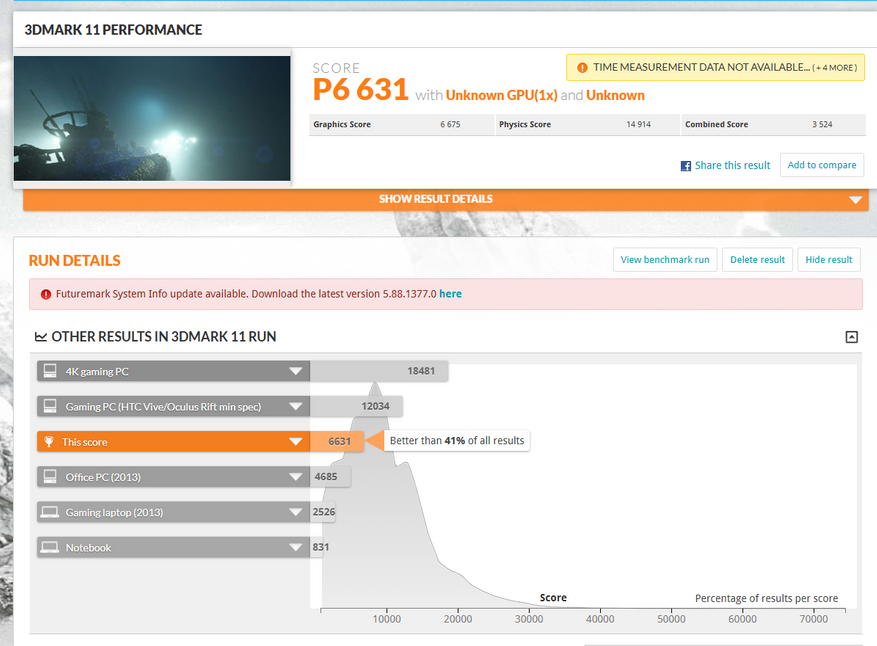Expand the This score dropdown arrow
Viewport: 877px width, 646px height.
point(296,442)
